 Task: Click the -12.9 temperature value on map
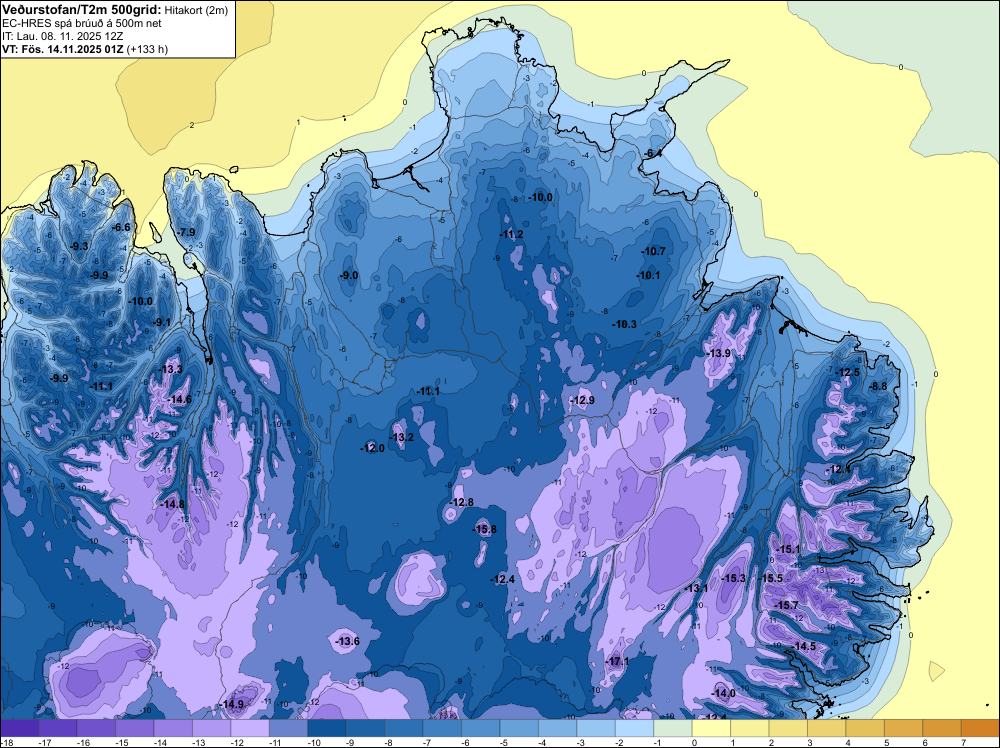click(582, 400)
